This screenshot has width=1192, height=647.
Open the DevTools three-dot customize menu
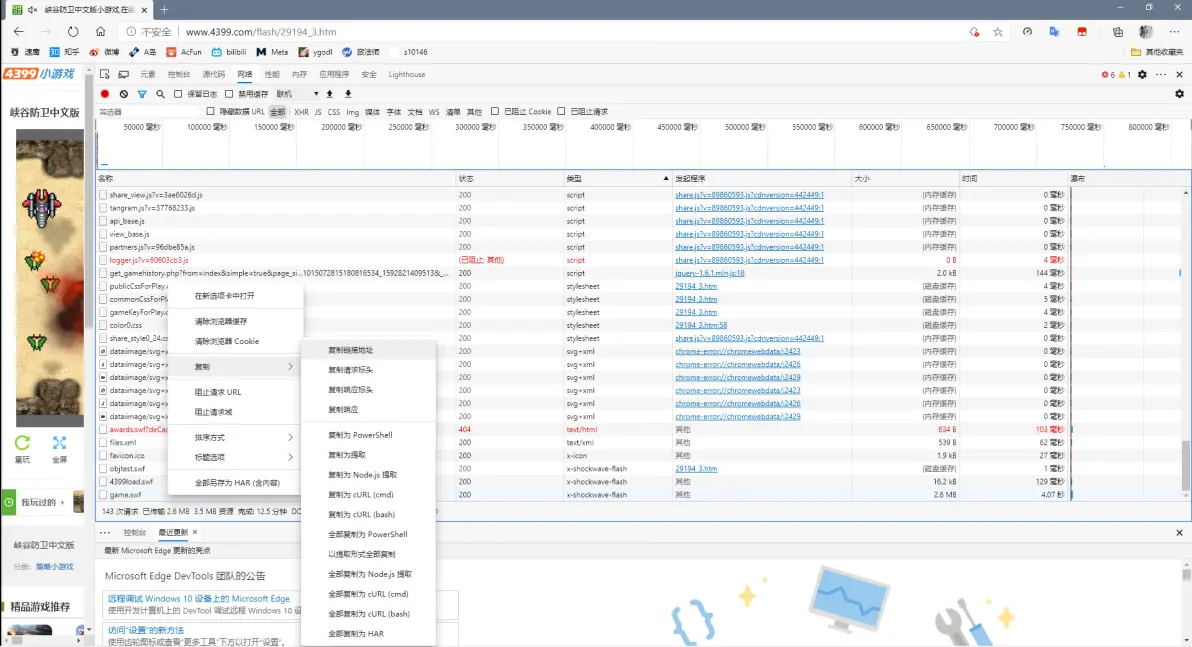(1161, 75)
